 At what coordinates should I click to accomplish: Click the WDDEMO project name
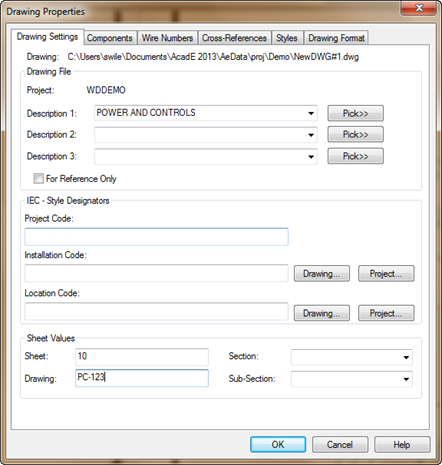tap(106, 90)
